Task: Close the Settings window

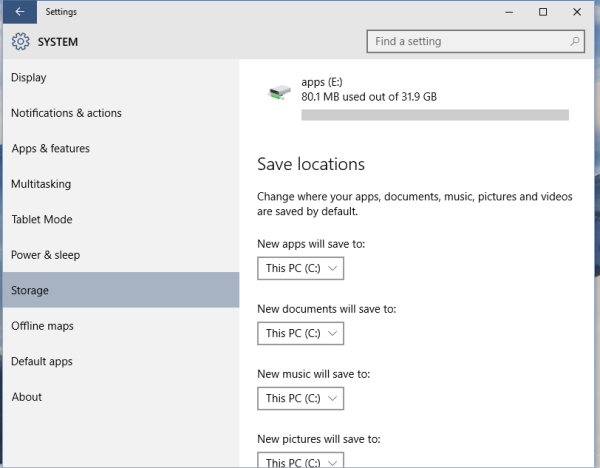Action: pyautogui.click(x=577, y=12)
